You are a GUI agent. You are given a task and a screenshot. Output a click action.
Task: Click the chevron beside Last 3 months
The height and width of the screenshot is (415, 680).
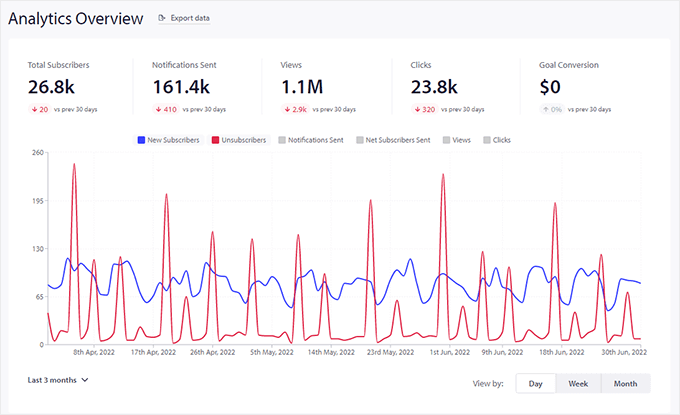85,380
